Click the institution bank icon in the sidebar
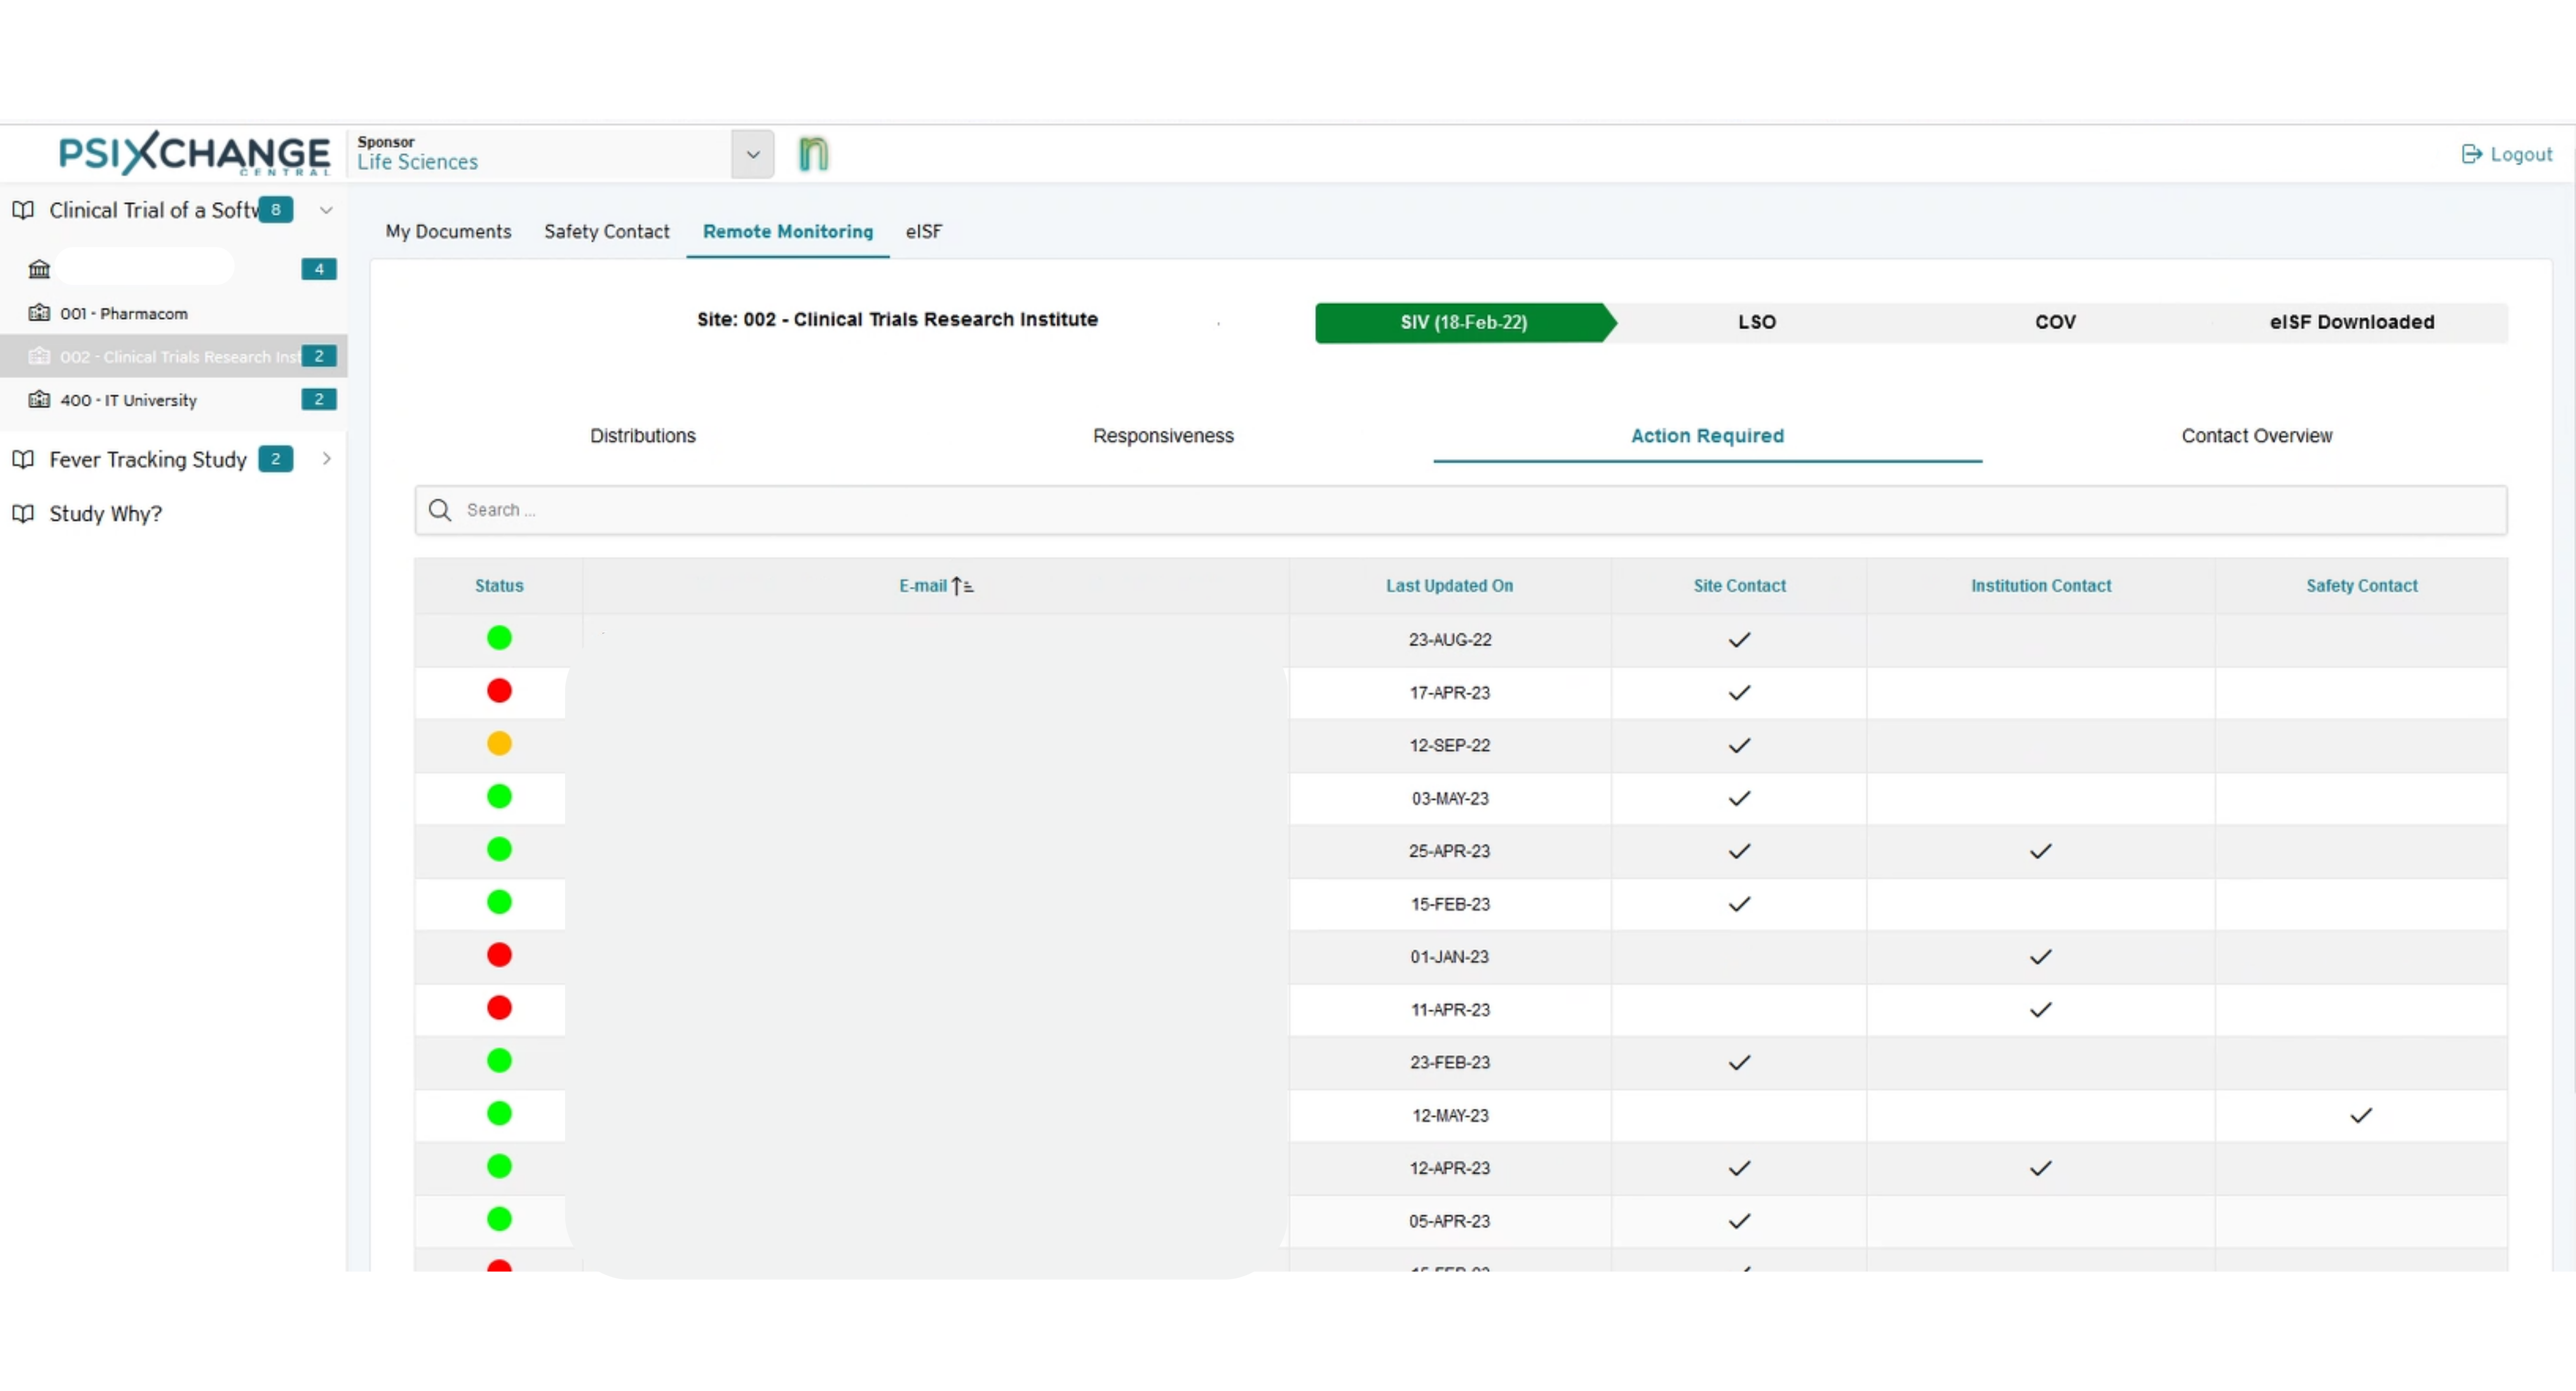The image size is (2576, 1391). point(39,269)
